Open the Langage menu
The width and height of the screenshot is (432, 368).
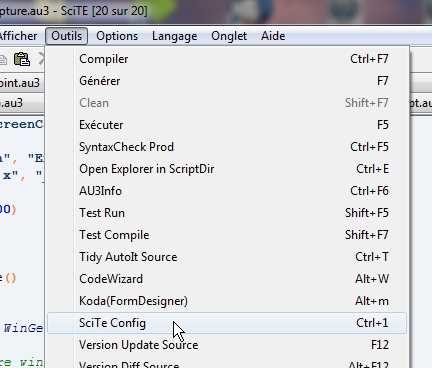tap(174, 36)
